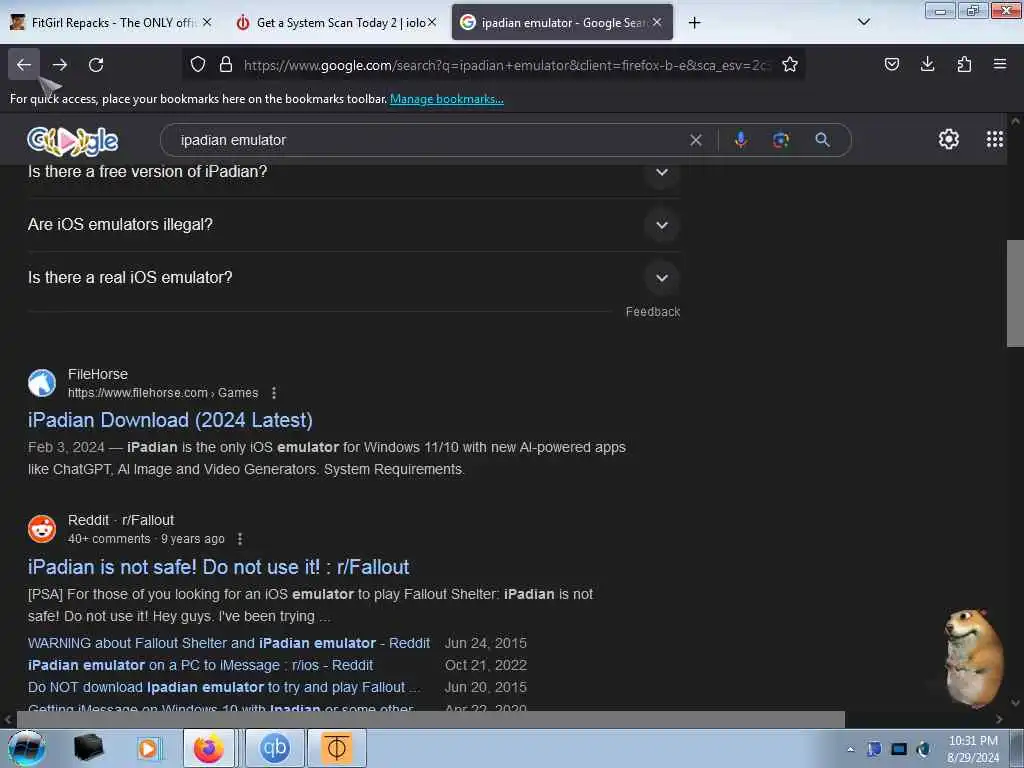Switch to FitGirl Repacks tab
1024x768 pixels.
[x=112, y=23]
